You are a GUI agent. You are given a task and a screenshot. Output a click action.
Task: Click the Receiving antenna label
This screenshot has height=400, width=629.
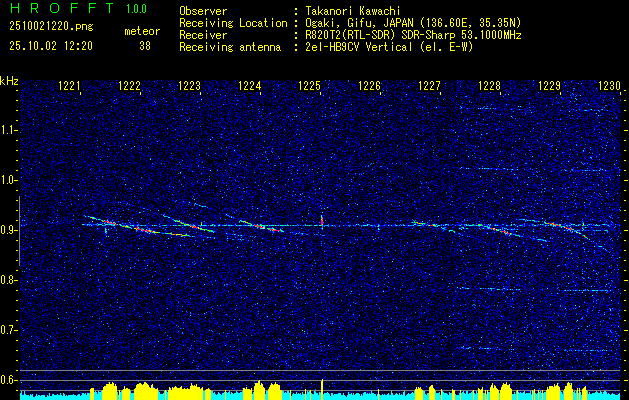pos(230,47)
